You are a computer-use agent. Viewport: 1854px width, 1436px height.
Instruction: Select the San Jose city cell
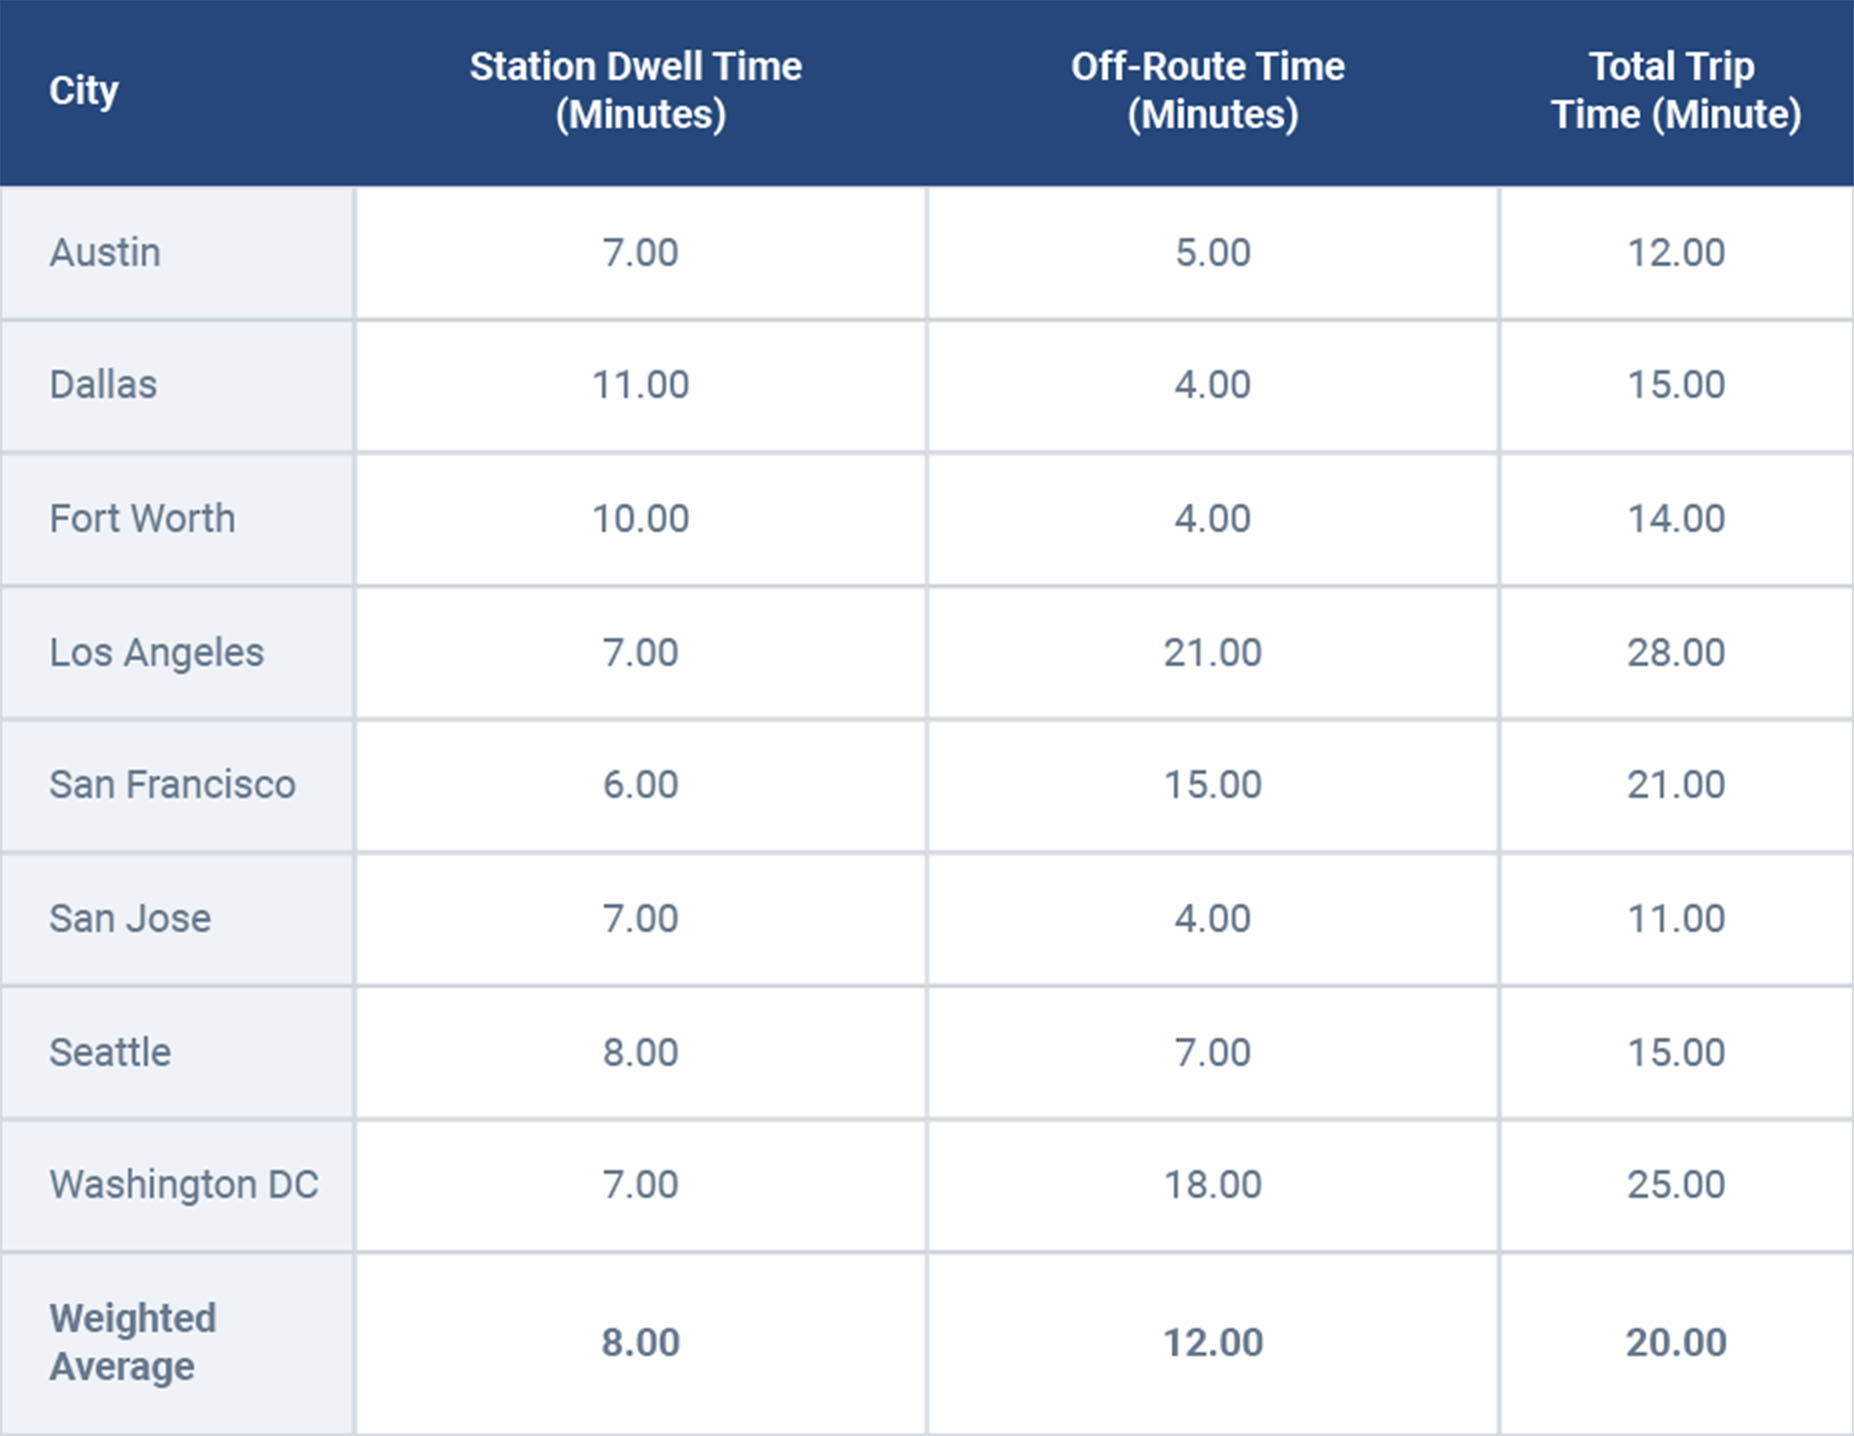tap(130, 918)
